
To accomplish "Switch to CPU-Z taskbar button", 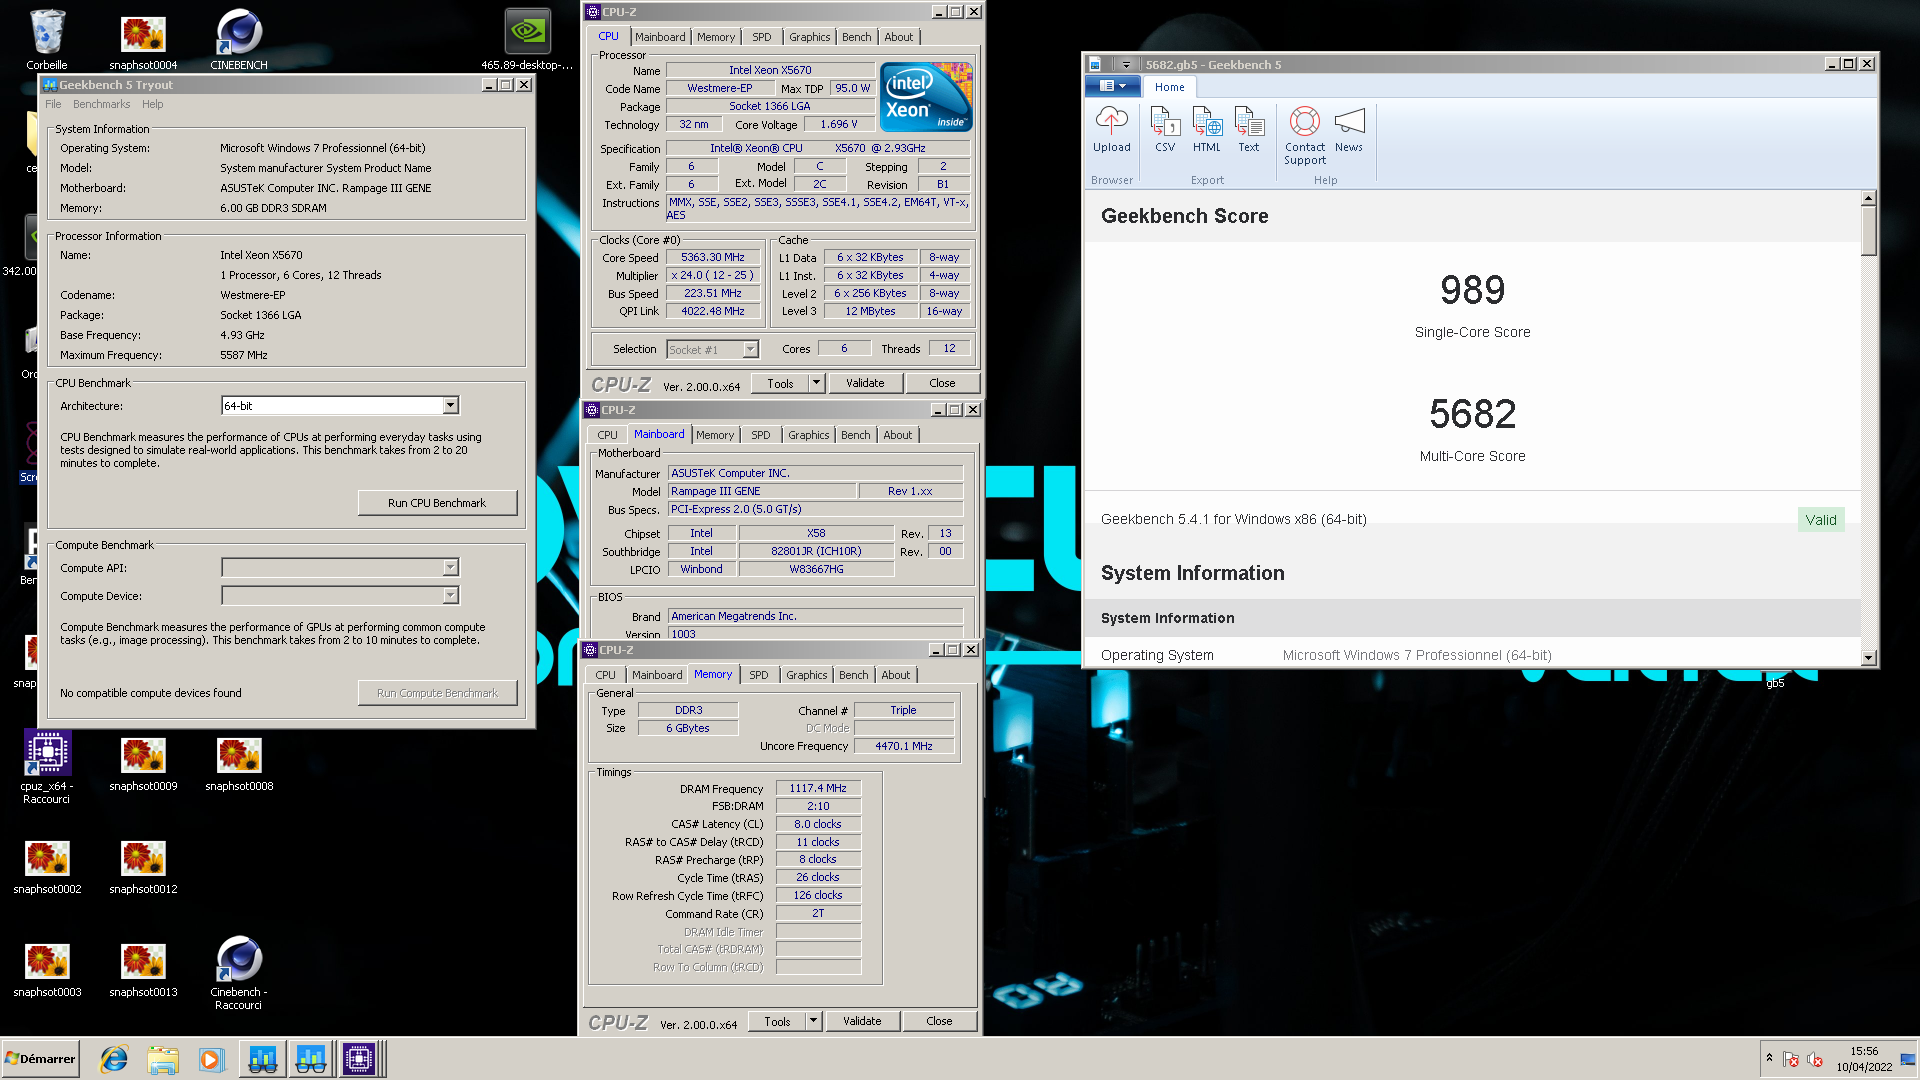I will pos(359,1059).
